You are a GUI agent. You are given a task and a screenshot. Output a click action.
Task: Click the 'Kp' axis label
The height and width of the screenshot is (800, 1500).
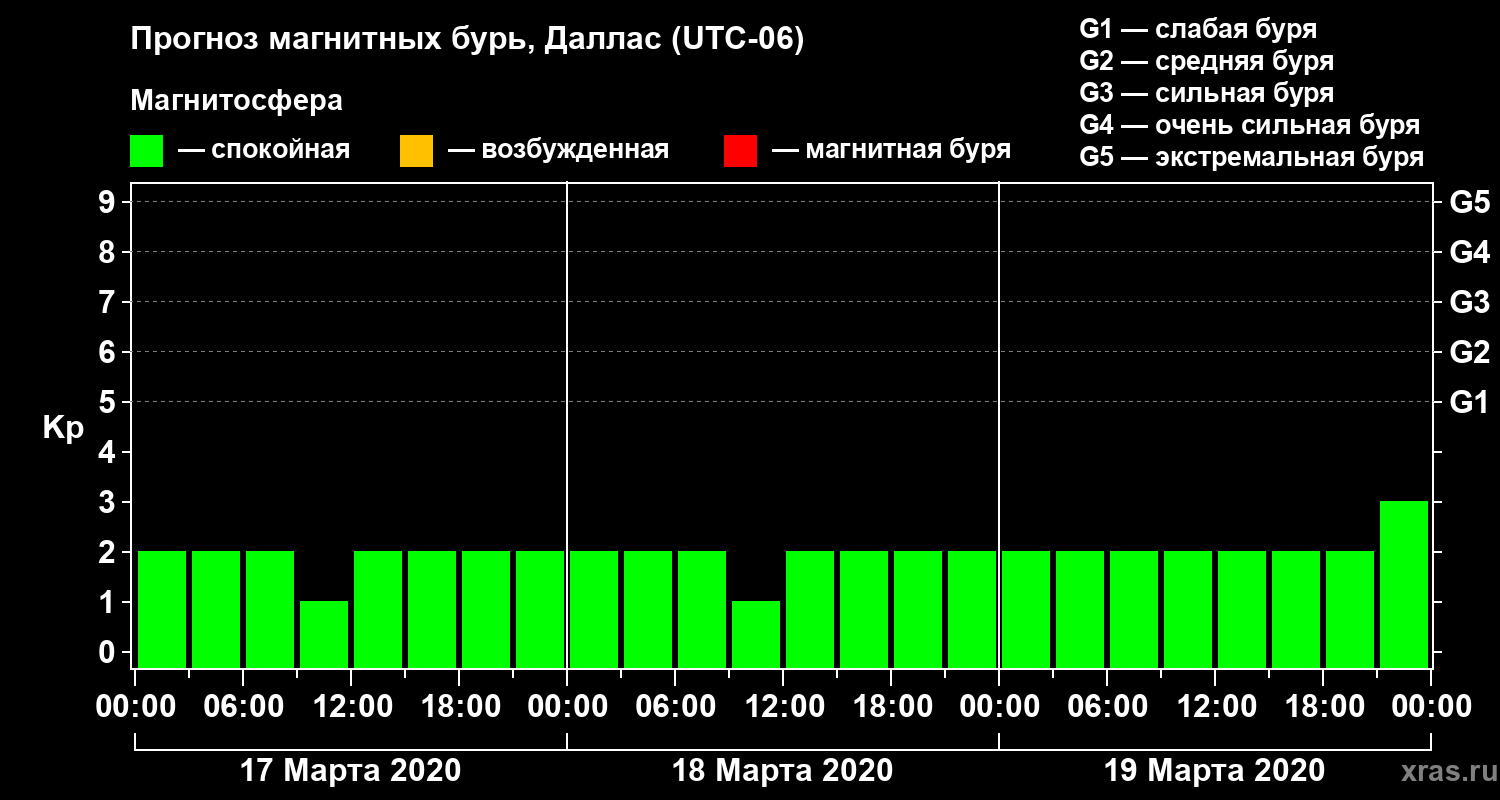[x=63, y=428]
